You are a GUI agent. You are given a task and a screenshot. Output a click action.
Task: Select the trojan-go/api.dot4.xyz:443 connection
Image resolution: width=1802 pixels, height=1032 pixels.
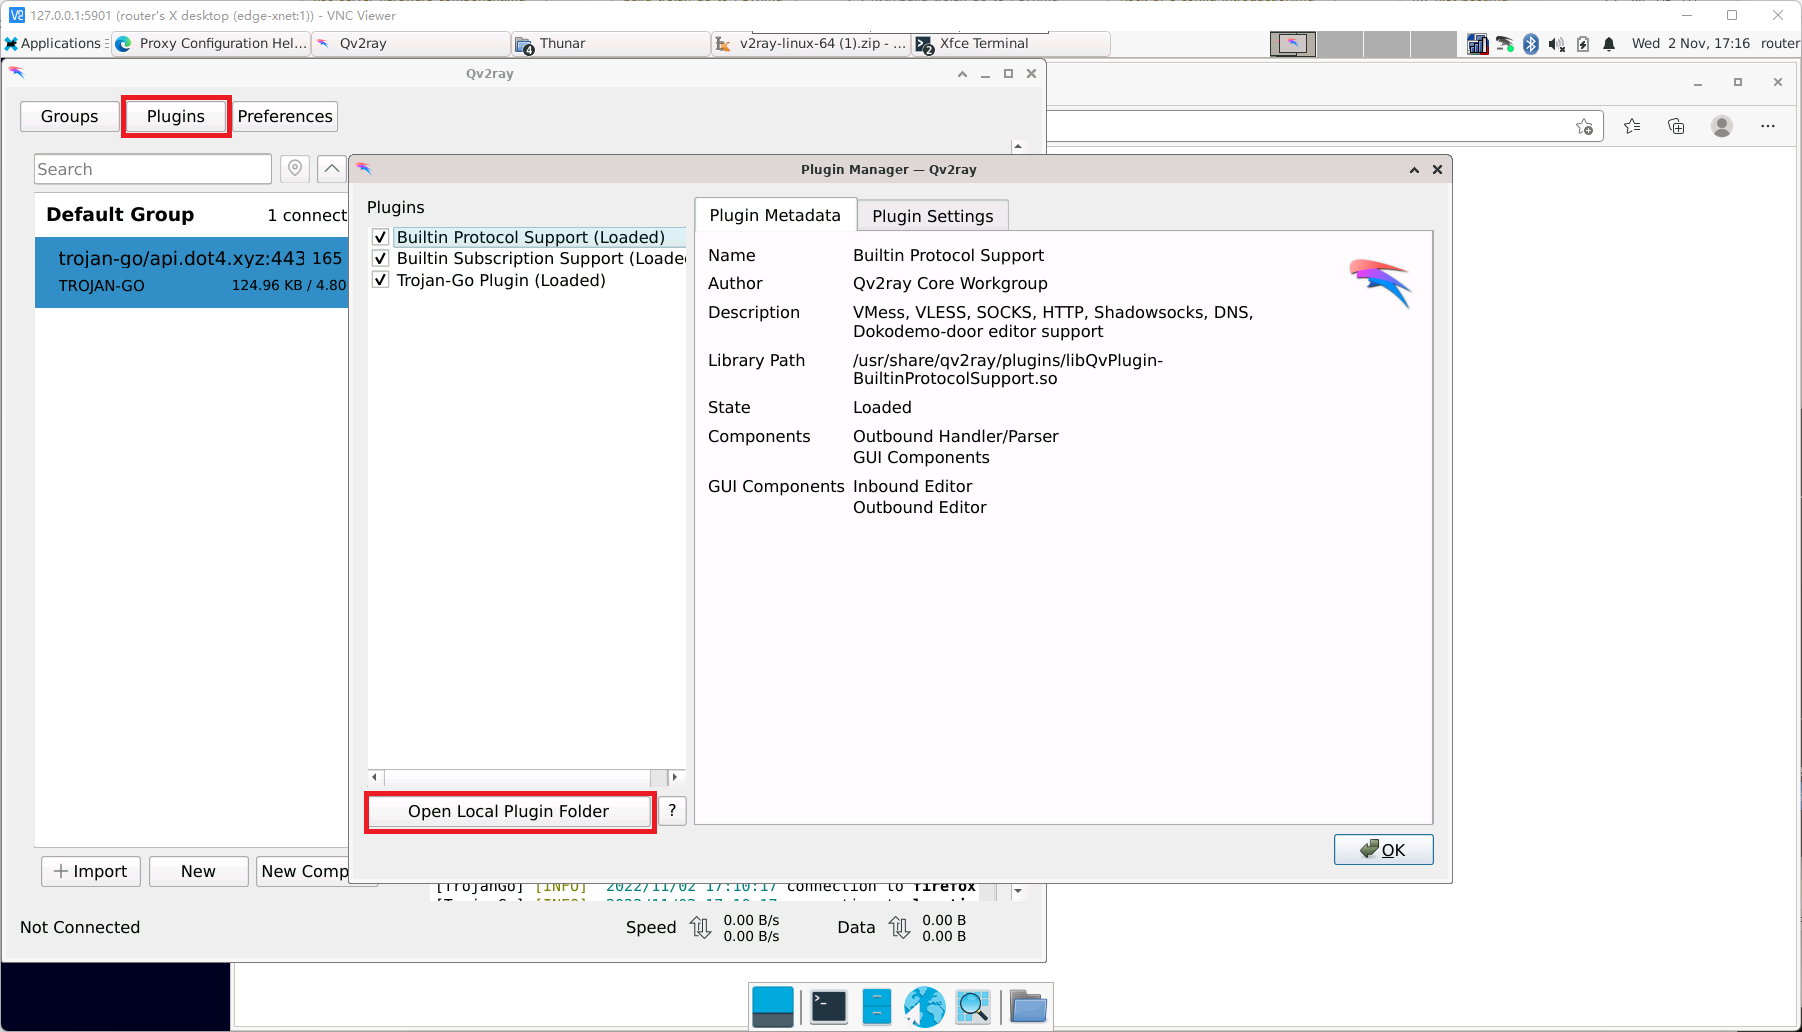[x=192, y=272]
